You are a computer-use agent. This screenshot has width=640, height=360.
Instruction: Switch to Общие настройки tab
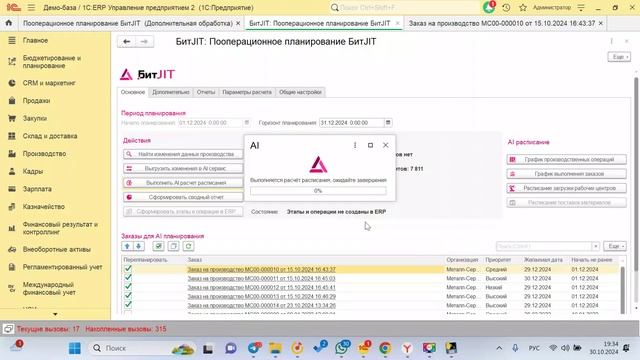(x=300, y=92)
